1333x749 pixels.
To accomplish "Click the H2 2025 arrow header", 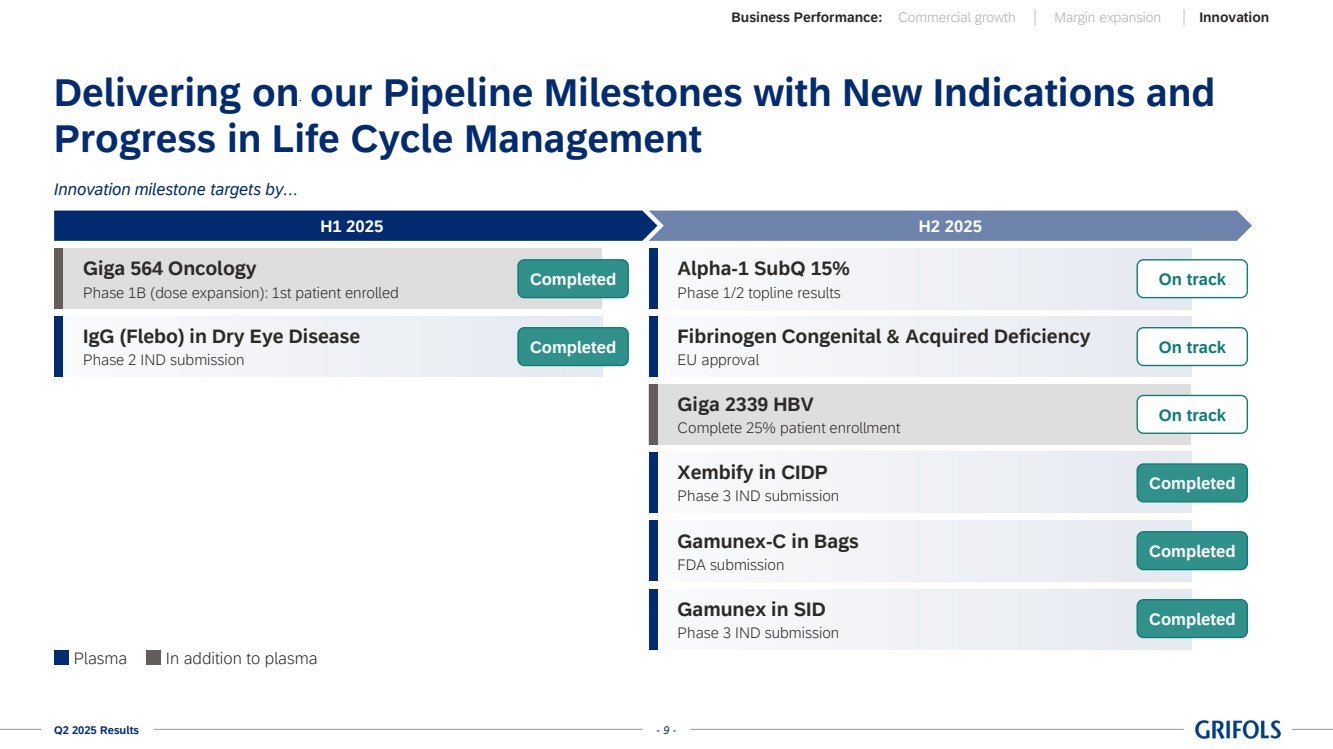I will pyautogui.click(x=949, y=226).
